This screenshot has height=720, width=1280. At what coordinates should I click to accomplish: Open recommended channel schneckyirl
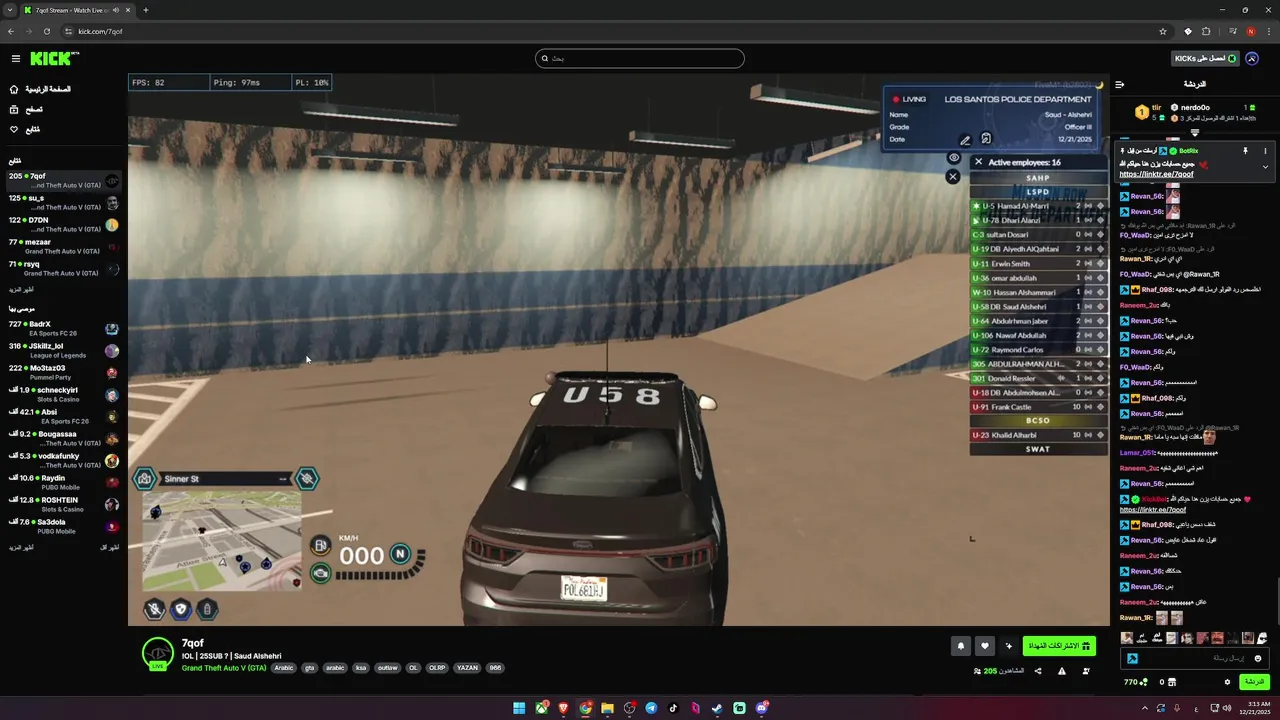[62, 395]
